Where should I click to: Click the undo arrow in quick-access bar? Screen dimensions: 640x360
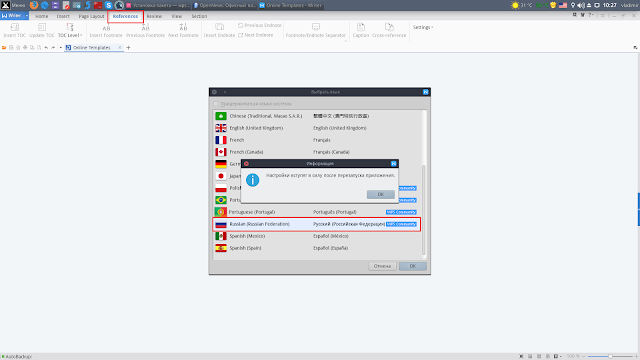point(46,48)
